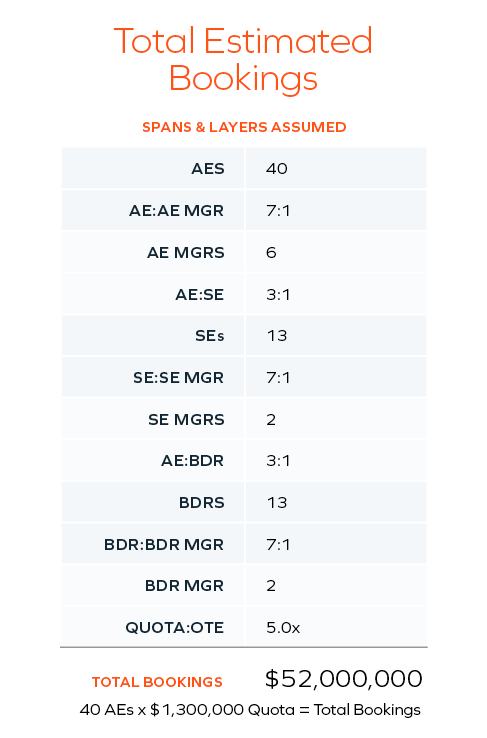
Task: Click the AES row label
Action: 208,168
